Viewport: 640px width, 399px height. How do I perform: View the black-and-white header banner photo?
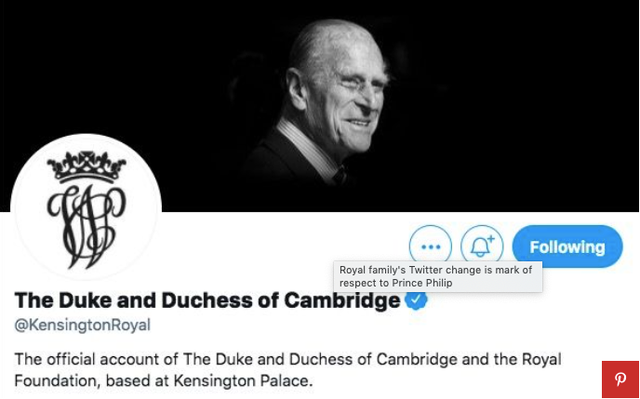pos(320,105)
